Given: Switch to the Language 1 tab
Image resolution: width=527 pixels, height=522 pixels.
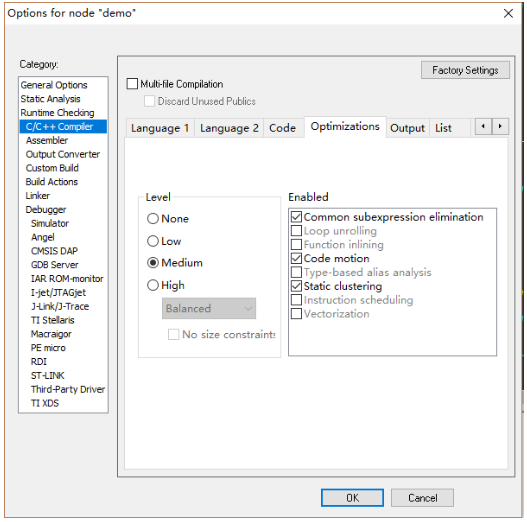Looking at the screenshot, I should 160,128.
